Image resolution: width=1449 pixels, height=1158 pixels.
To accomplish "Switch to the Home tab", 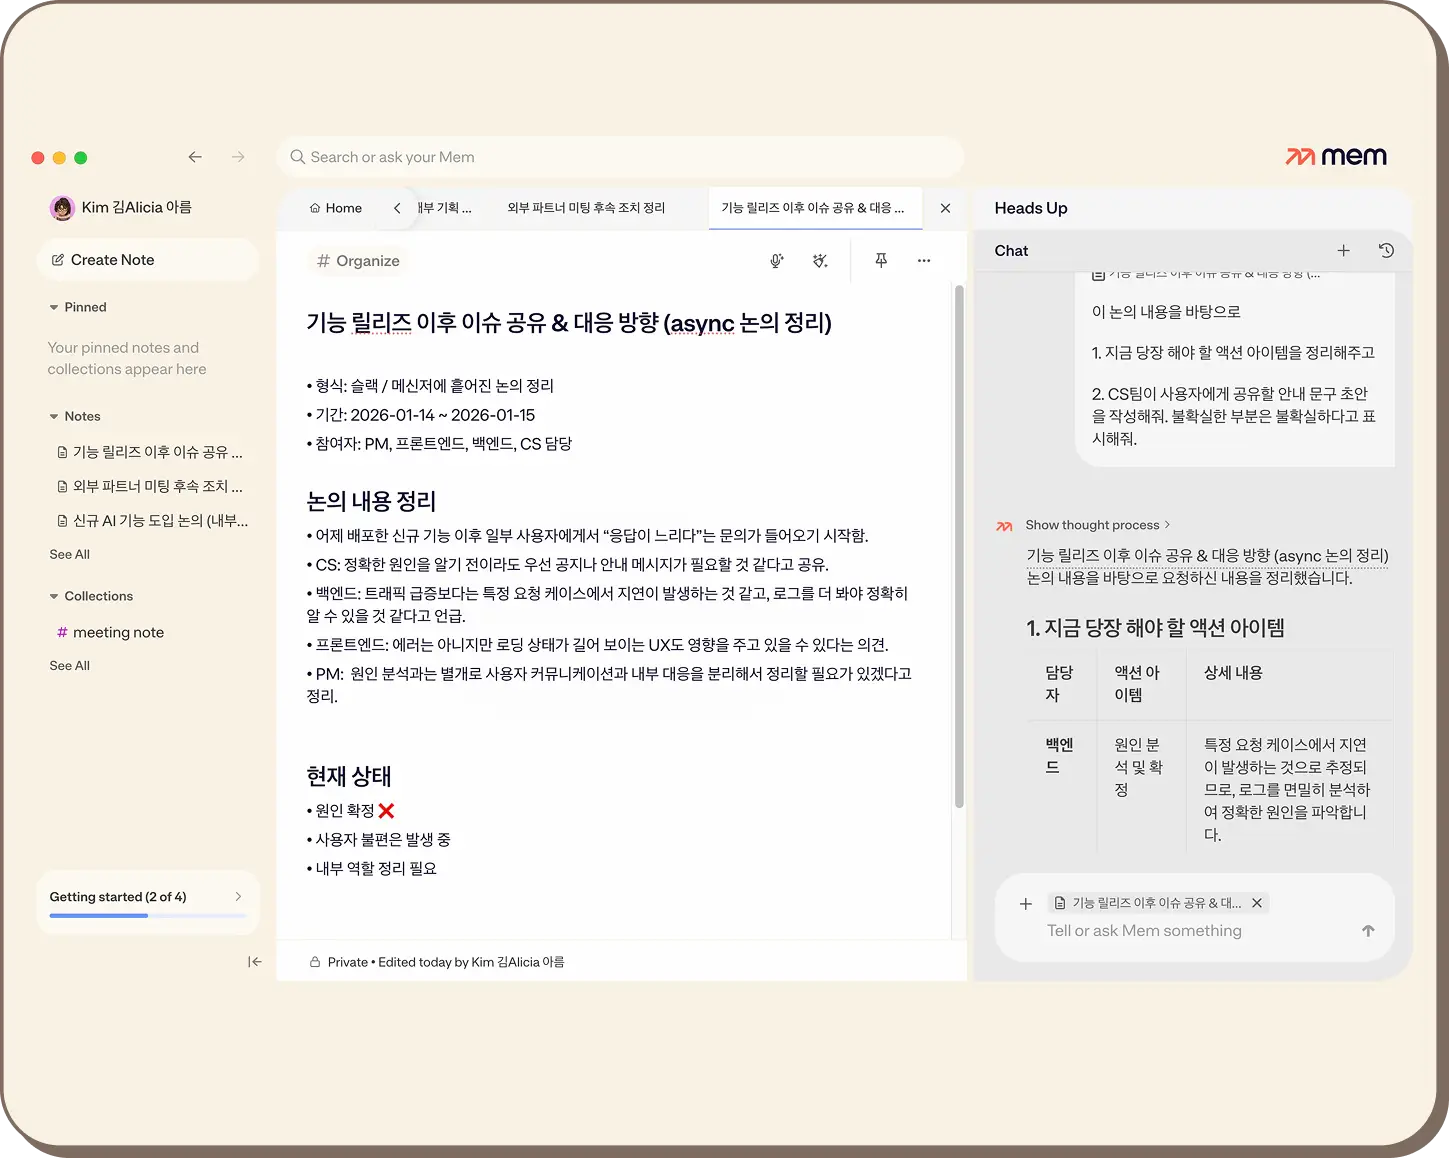I will coord(336,208).
